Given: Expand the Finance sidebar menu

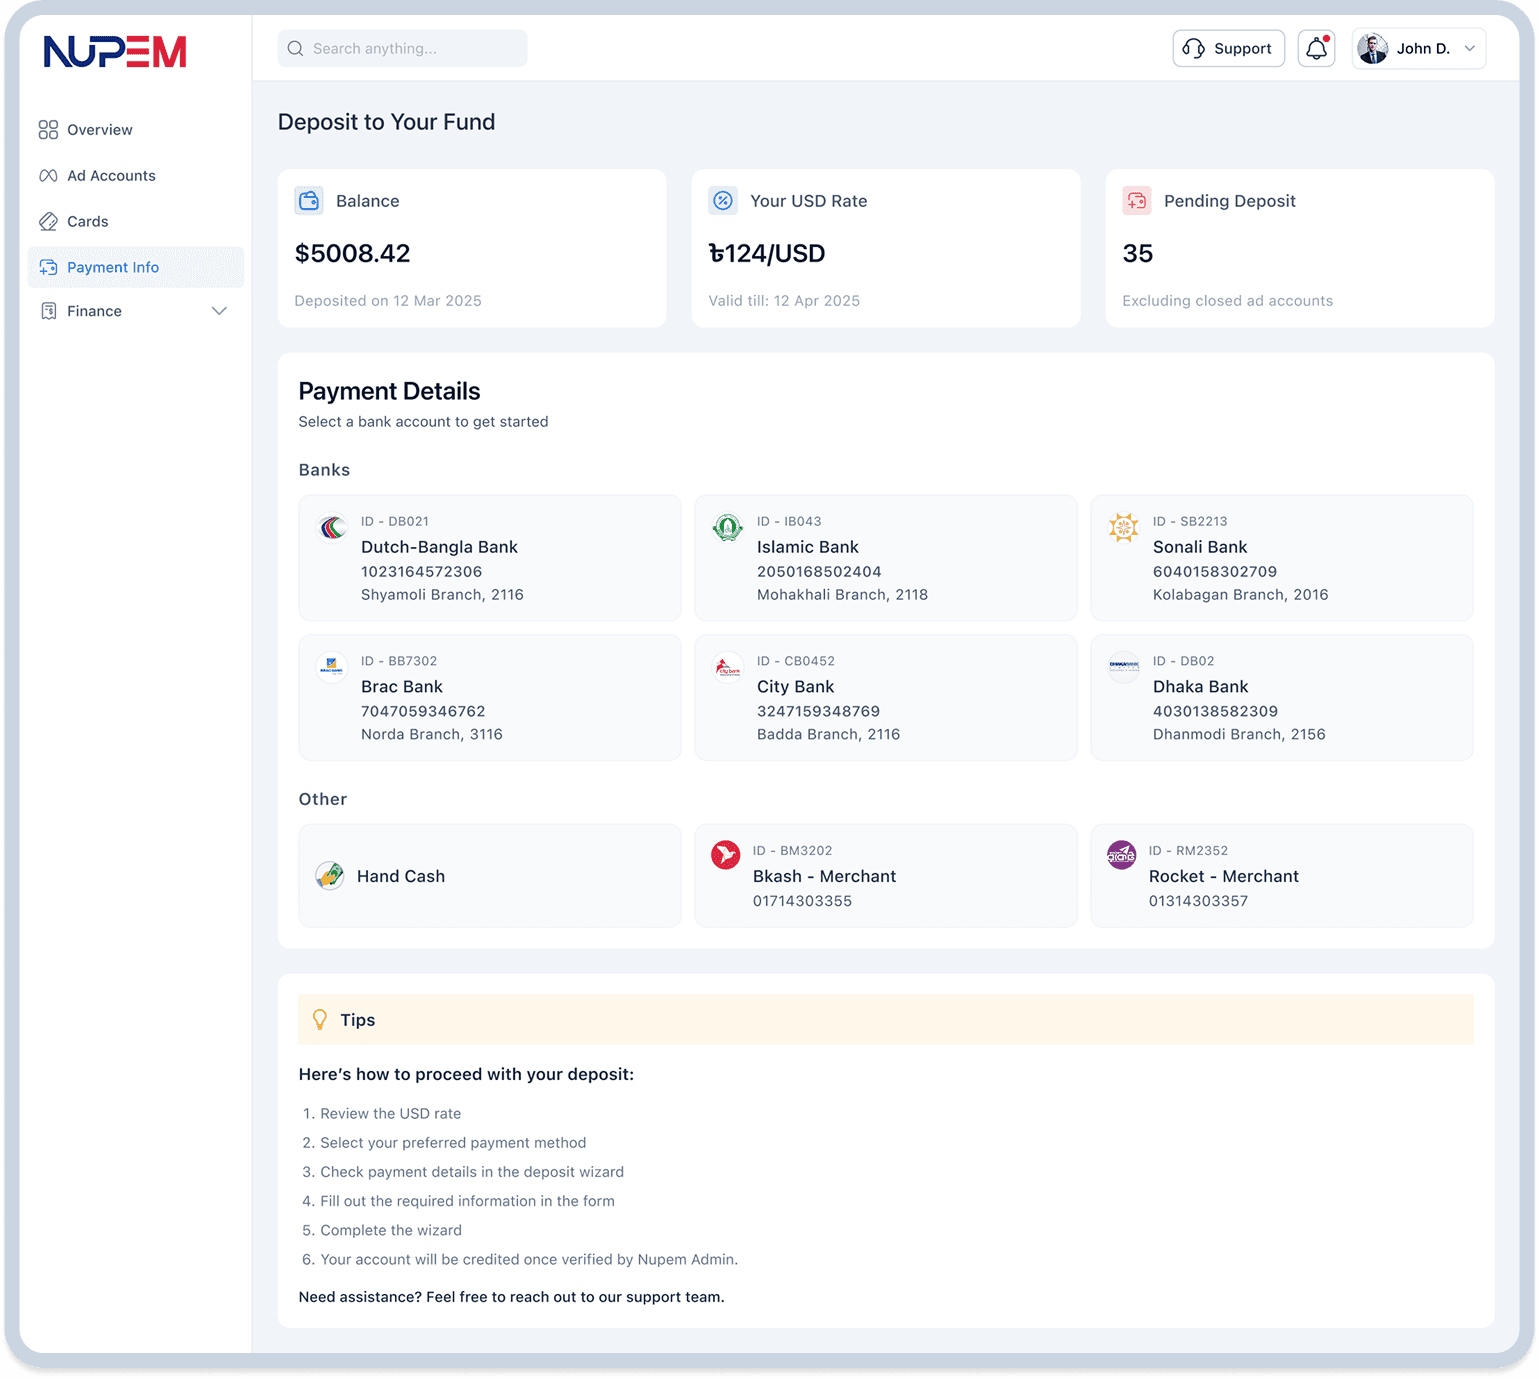Looking at the screenshot, I should (219, 311).
